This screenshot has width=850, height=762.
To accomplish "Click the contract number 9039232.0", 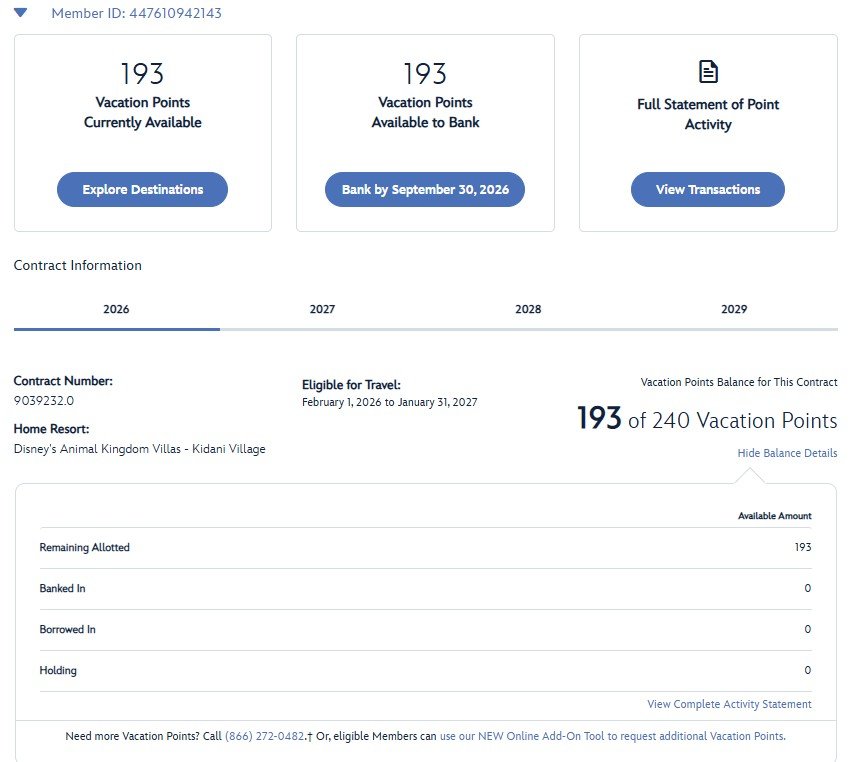I will click(44, 400).
